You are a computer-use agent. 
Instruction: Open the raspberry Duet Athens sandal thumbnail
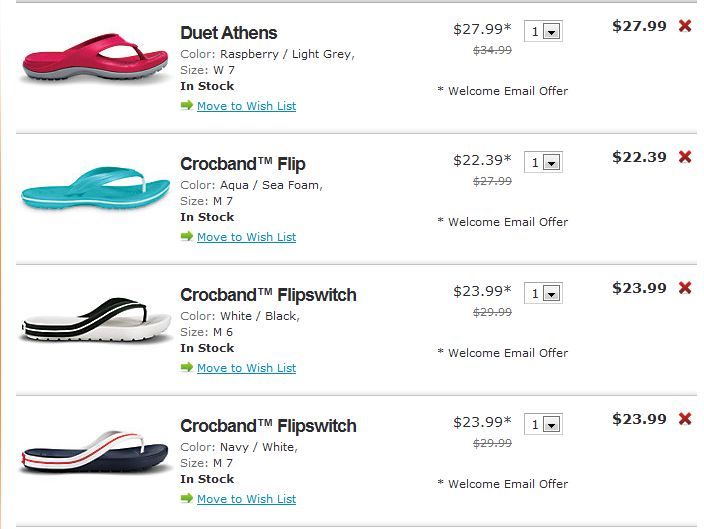pos(94,60)
